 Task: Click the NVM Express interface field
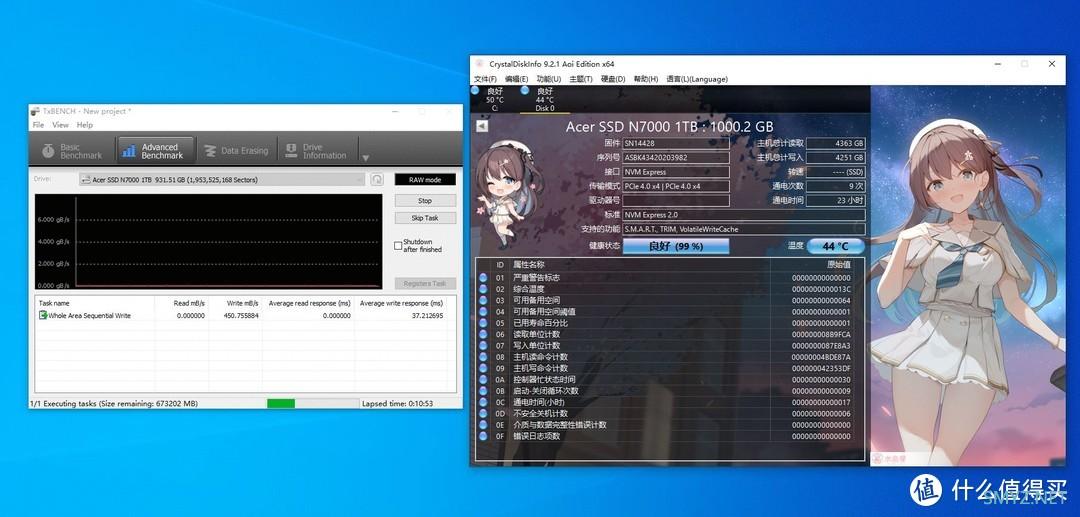click(676, 172)
